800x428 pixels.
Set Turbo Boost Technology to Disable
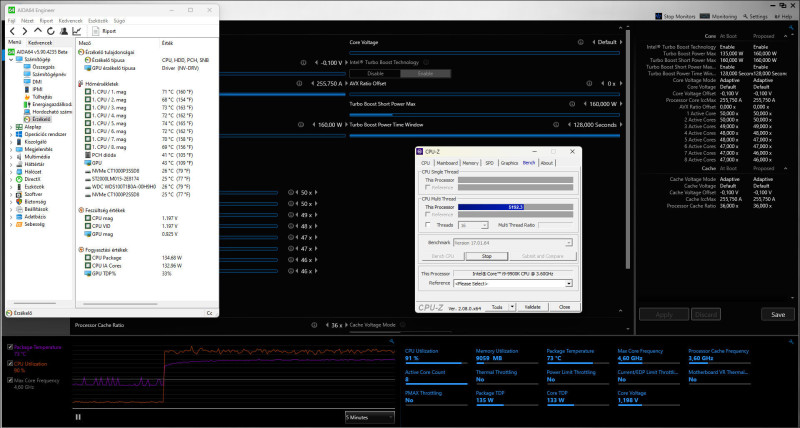tap(375, 73)
